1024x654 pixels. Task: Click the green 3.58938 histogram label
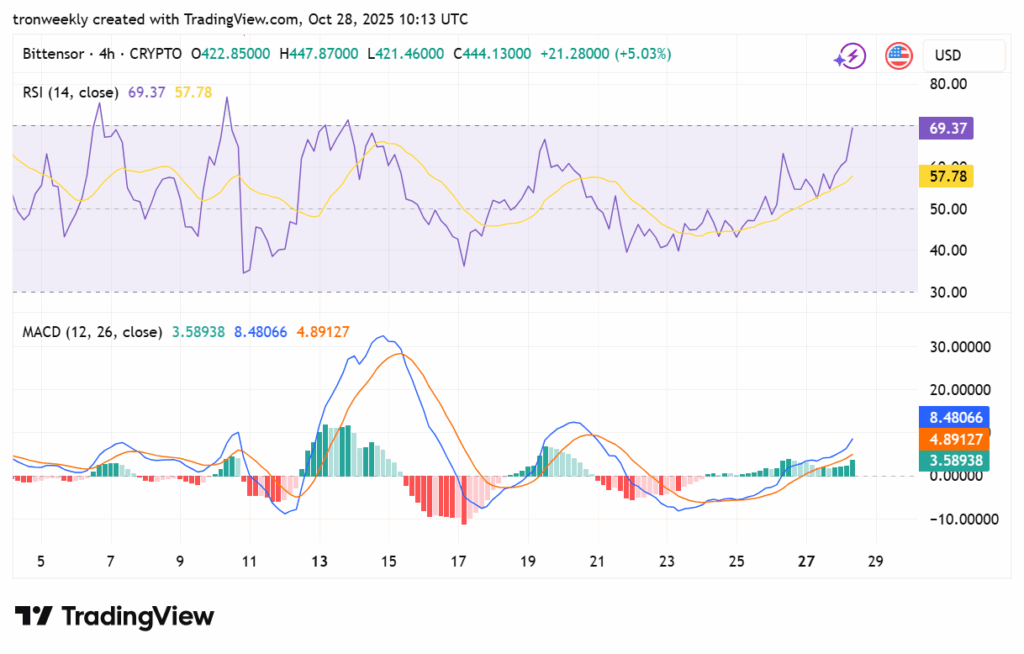951,460
